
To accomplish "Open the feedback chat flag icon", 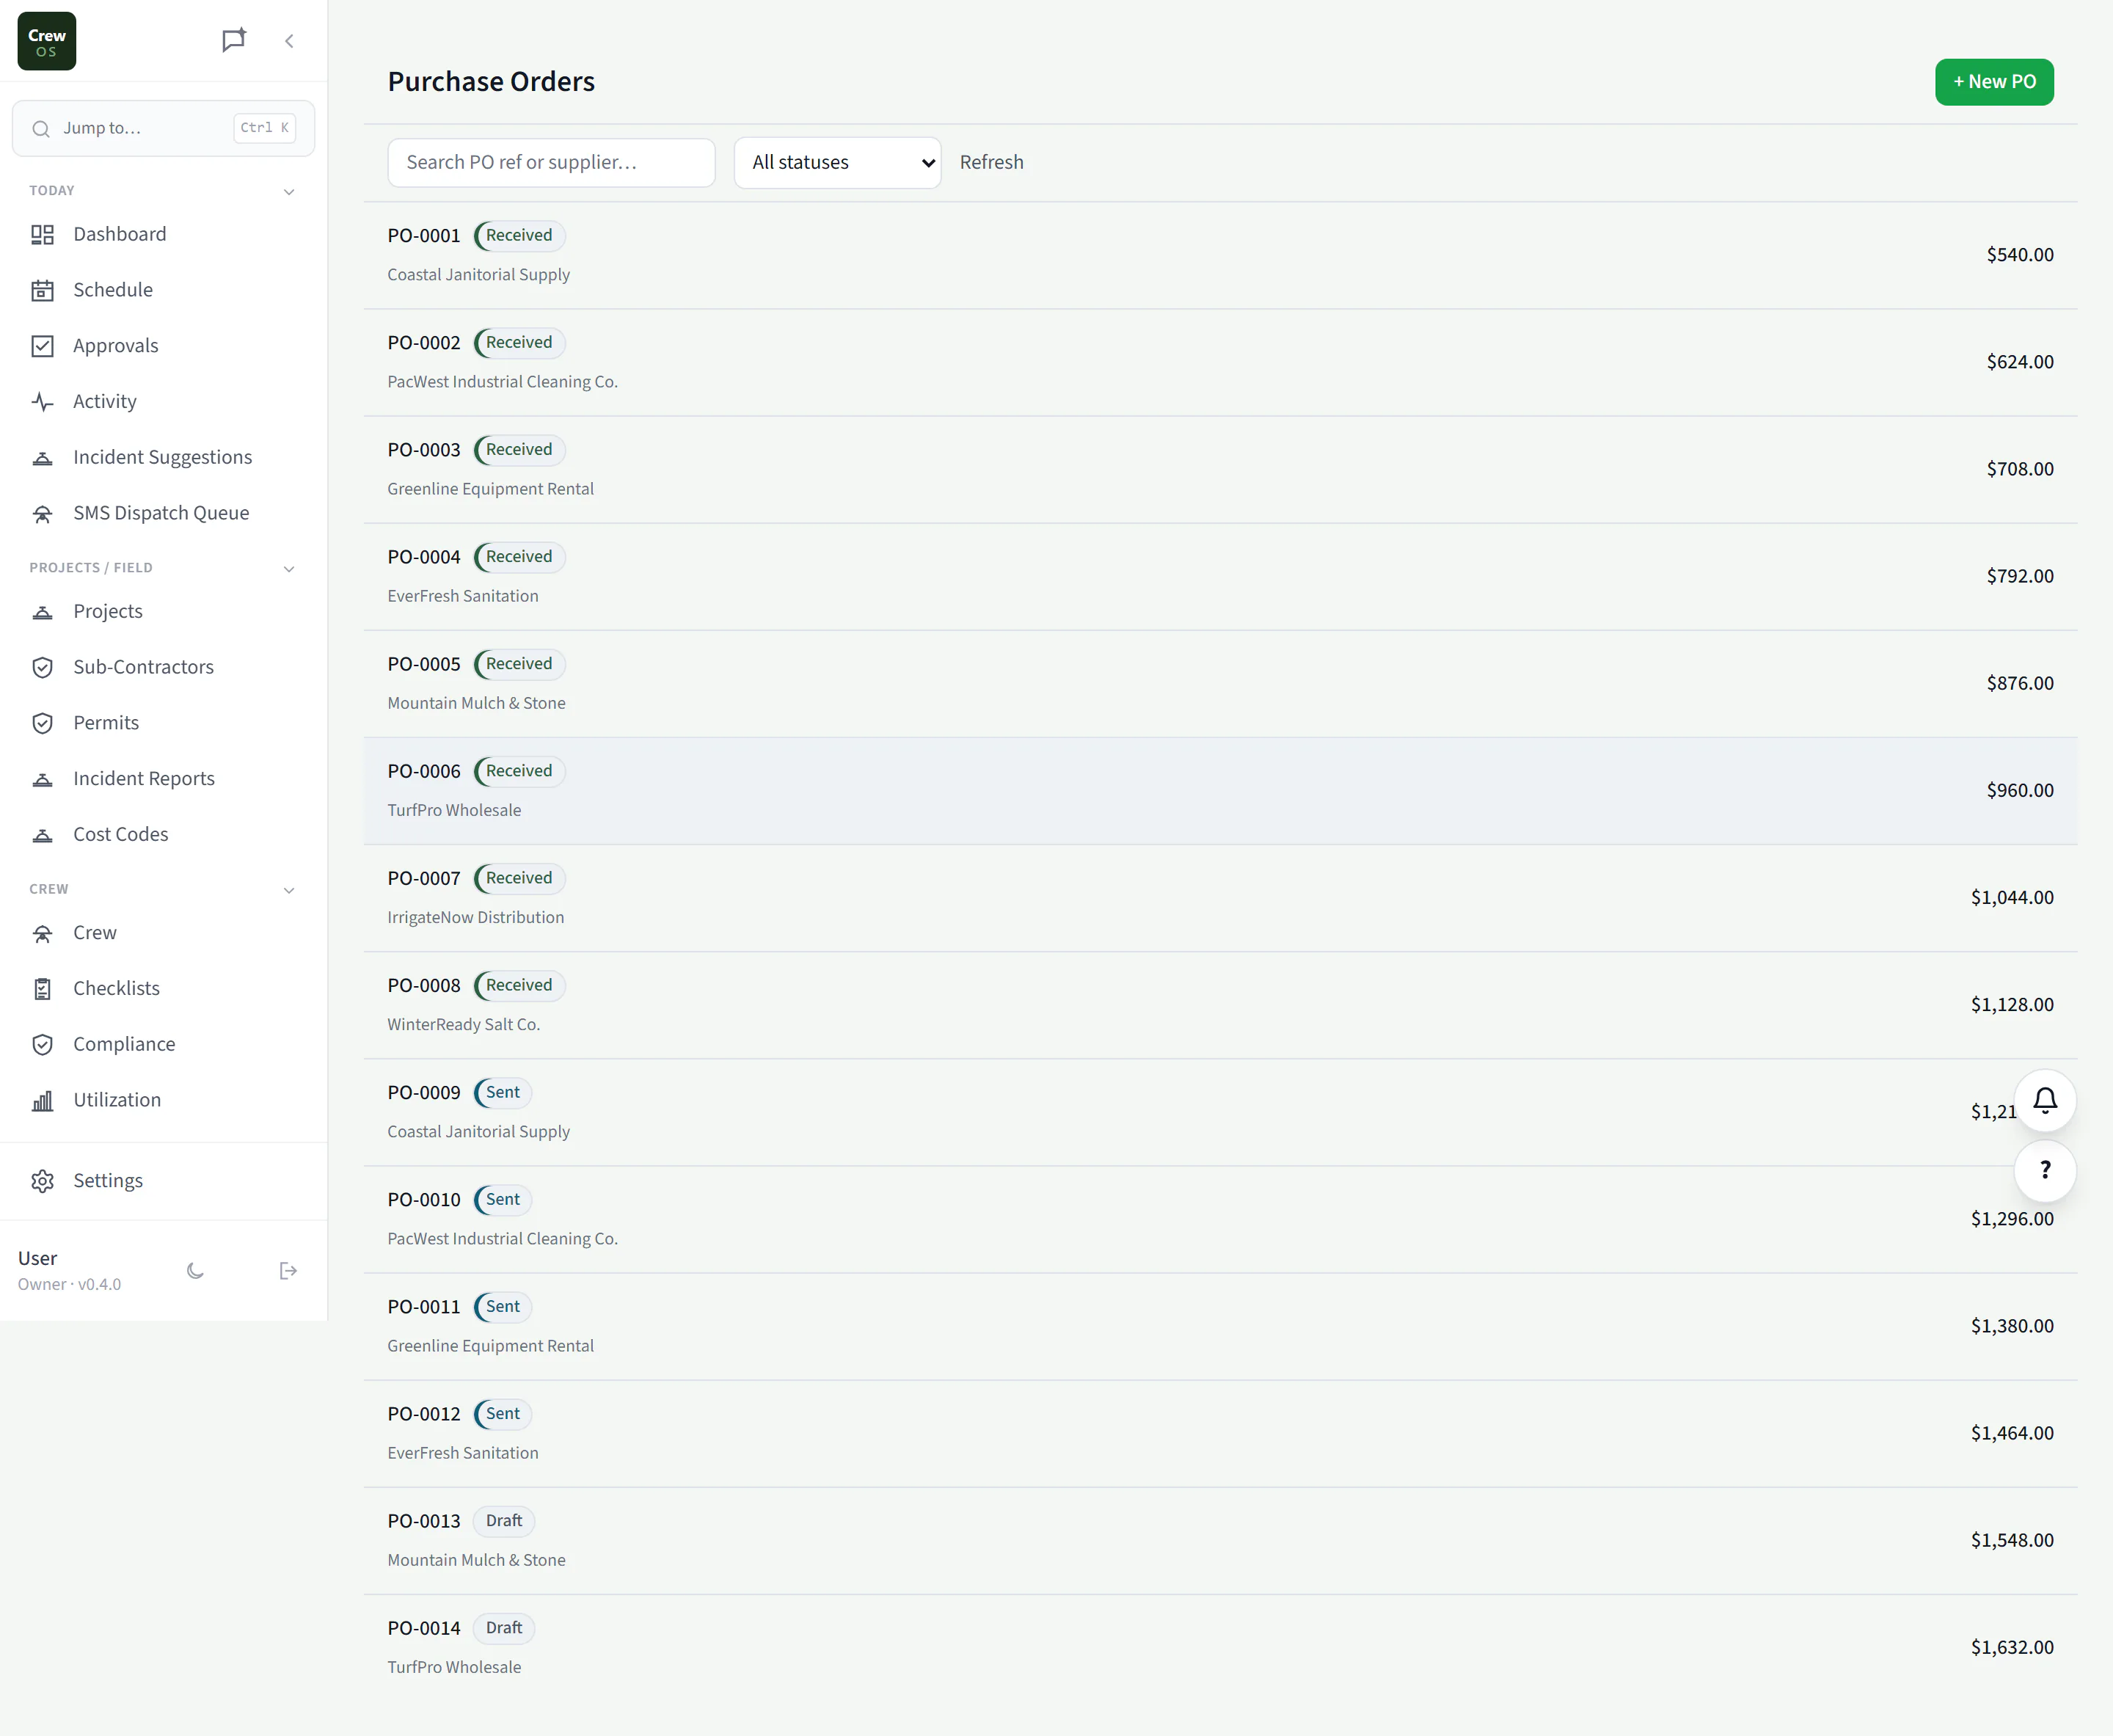I will (233, 40).
